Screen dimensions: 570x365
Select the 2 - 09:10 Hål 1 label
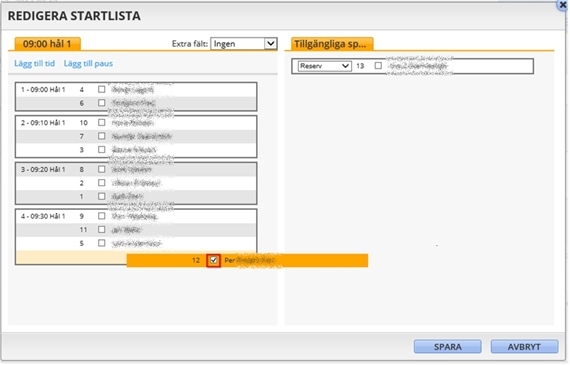point(43,123)
